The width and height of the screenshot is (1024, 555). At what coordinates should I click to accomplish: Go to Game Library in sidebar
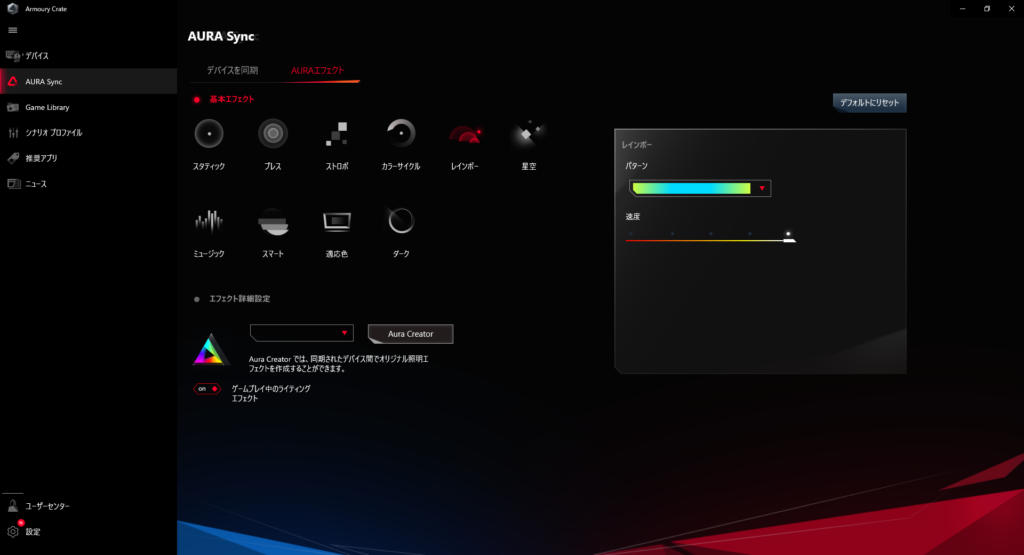[x=88, y=107]
